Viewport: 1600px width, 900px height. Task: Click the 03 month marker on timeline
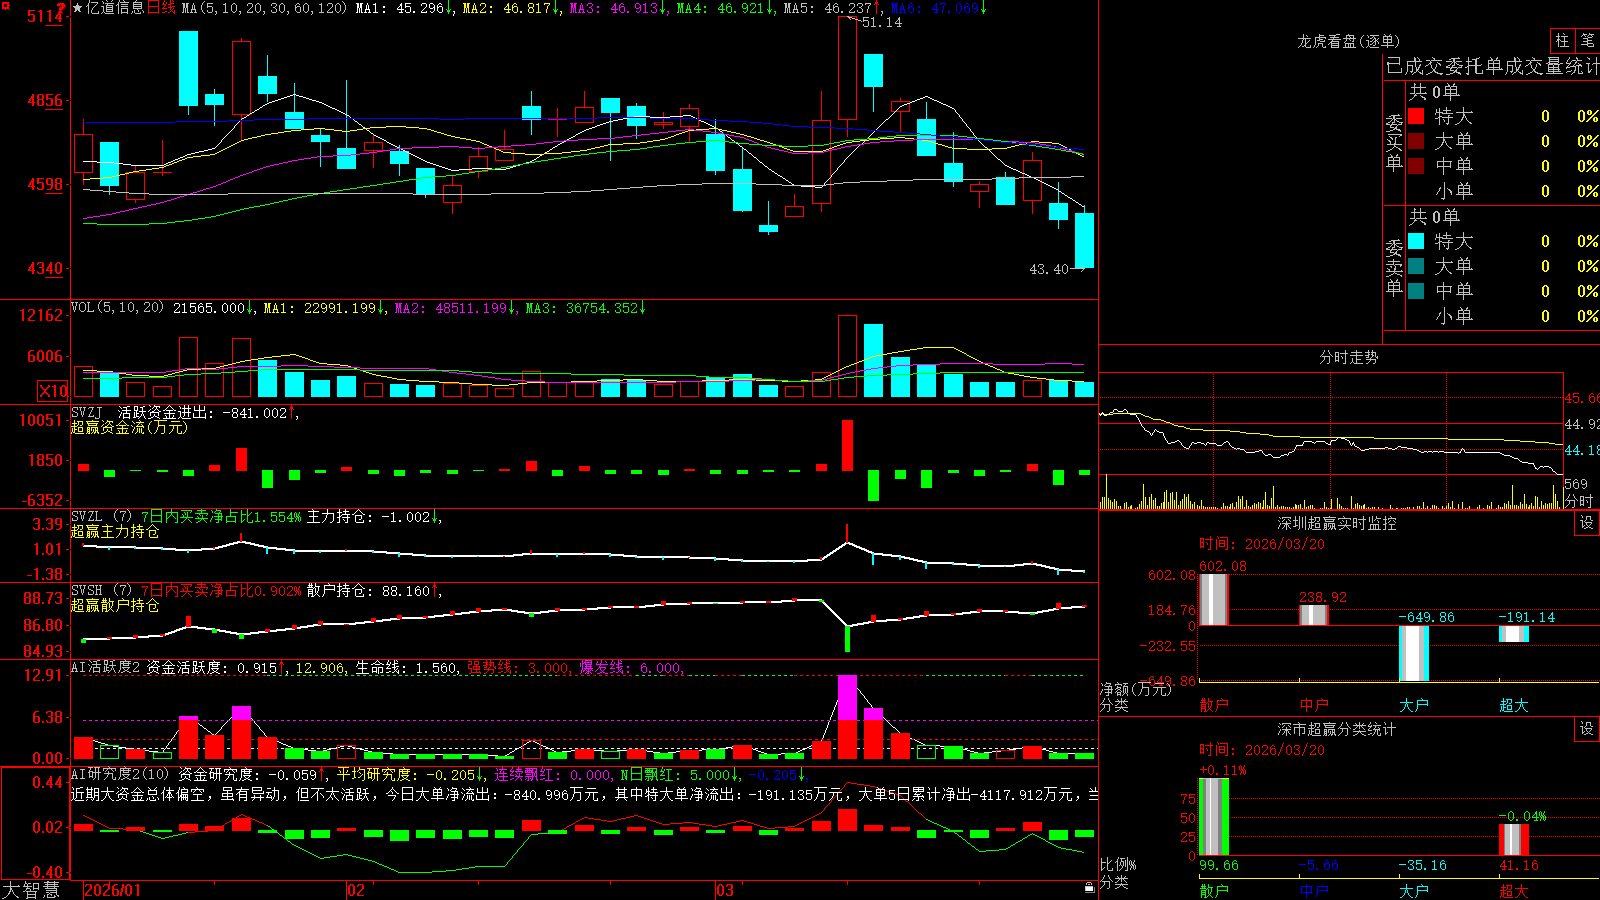point(725,890)
